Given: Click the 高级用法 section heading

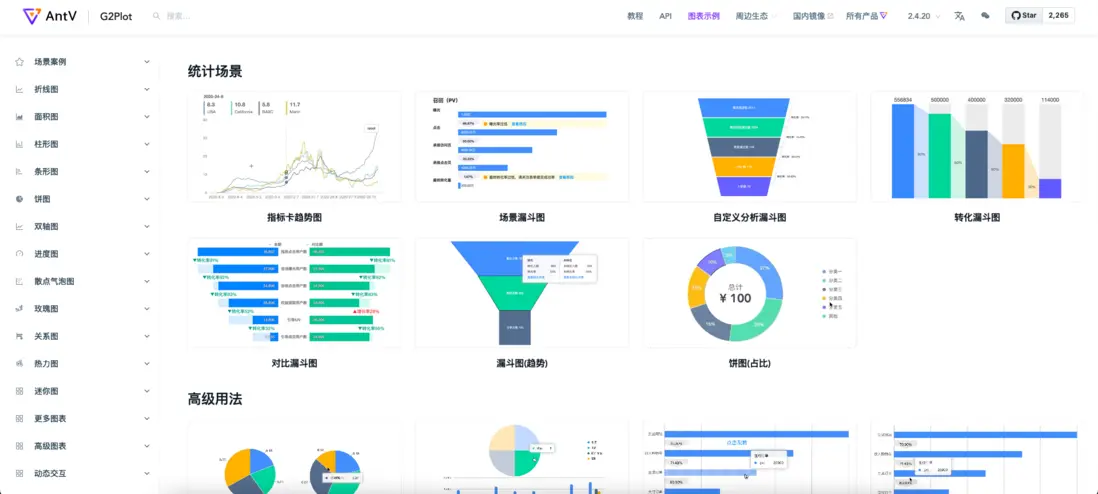Looking at the screenshot, I should [215, 399].
